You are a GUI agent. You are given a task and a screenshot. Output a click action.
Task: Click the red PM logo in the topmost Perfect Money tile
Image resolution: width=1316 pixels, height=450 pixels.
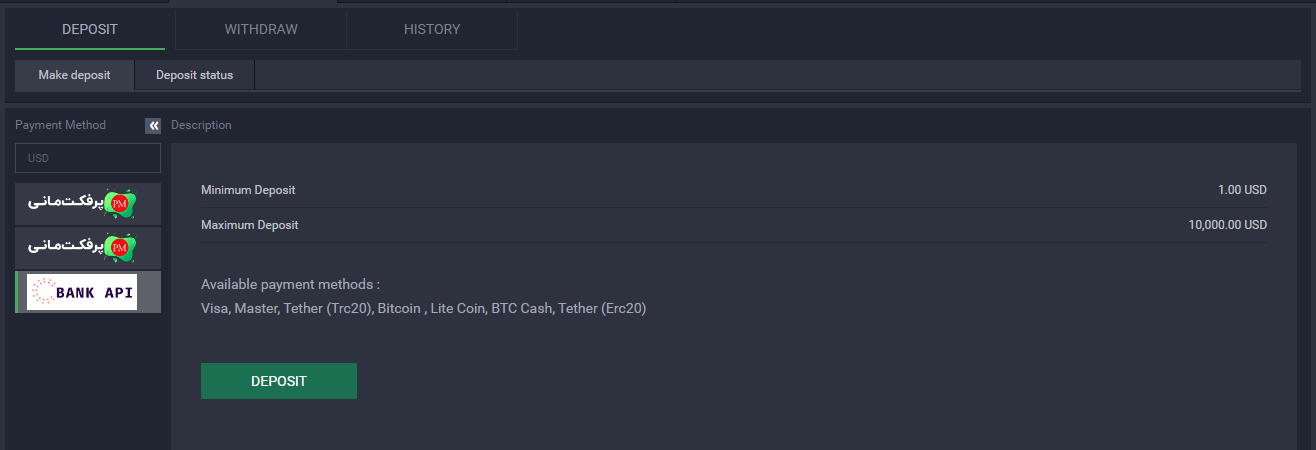tap(119, 204)
